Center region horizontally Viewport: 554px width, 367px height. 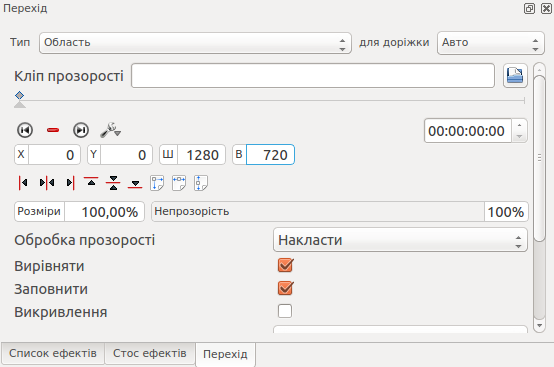47,183
